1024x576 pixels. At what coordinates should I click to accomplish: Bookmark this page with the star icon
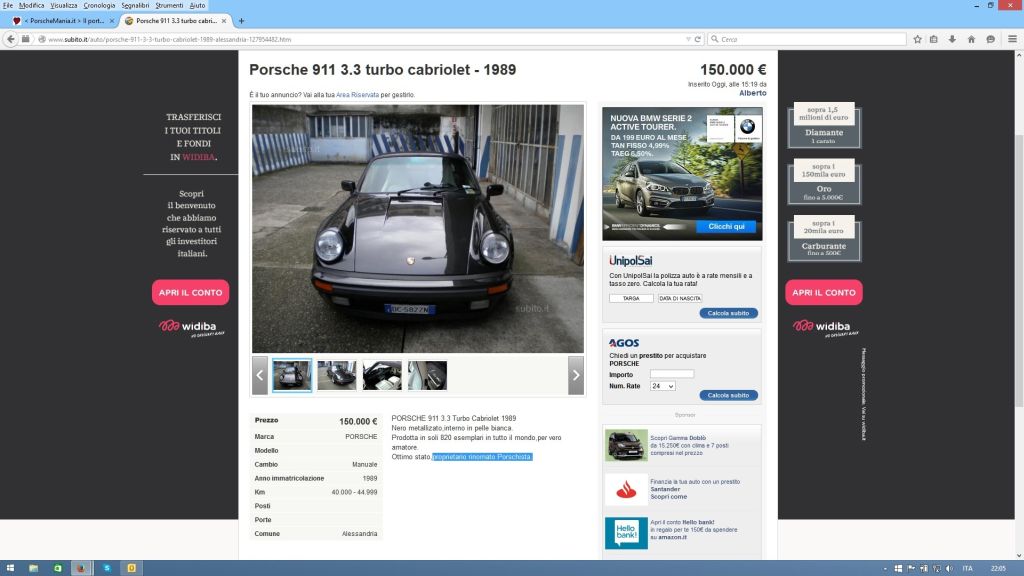click(918, 39)
